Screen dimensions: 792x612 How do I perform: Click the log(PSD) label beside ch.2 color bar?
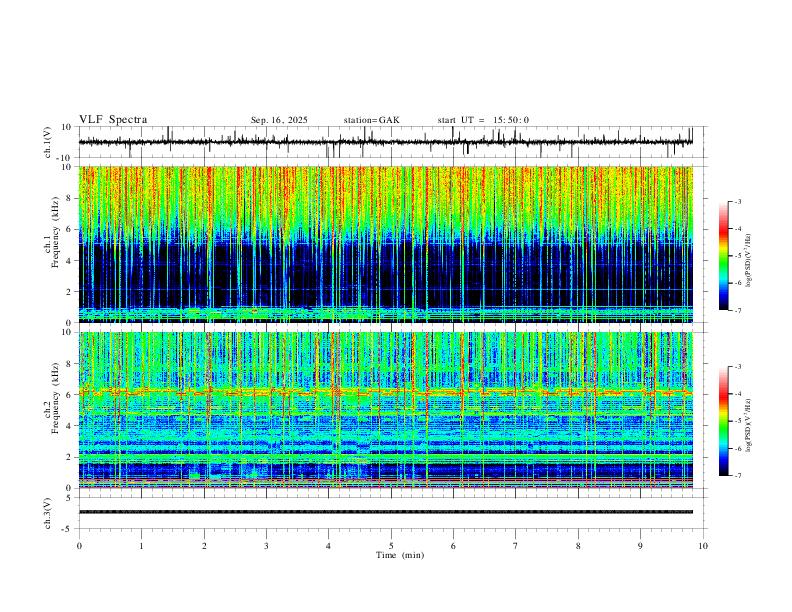coord(749,425)
